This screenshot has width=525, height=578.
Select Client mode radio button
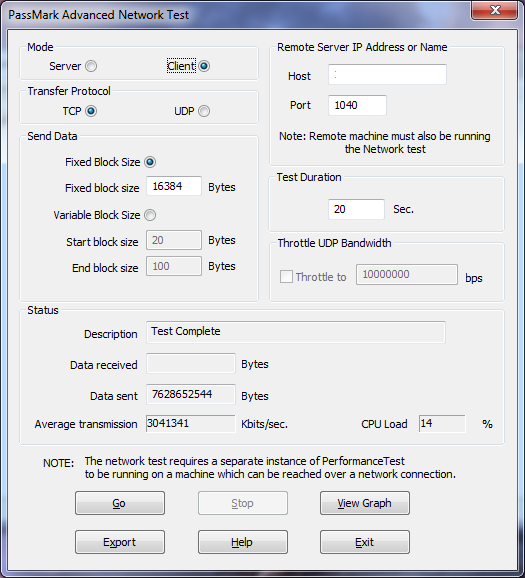tap(204, 66)
